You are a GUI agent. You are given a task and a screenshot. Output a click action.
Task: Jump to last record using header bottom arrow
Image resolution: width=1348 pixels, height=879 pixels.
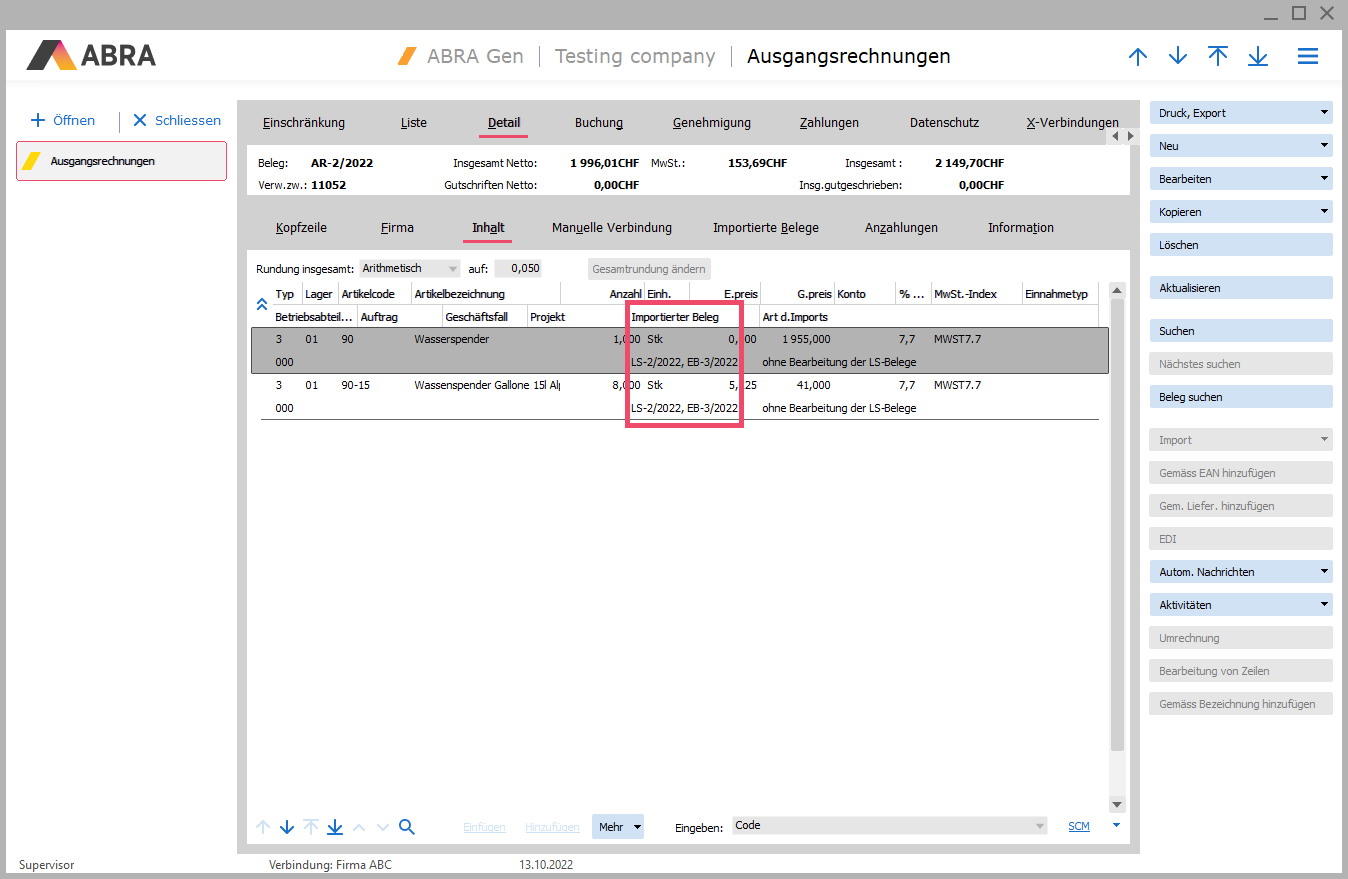[x=1258, y=57]
